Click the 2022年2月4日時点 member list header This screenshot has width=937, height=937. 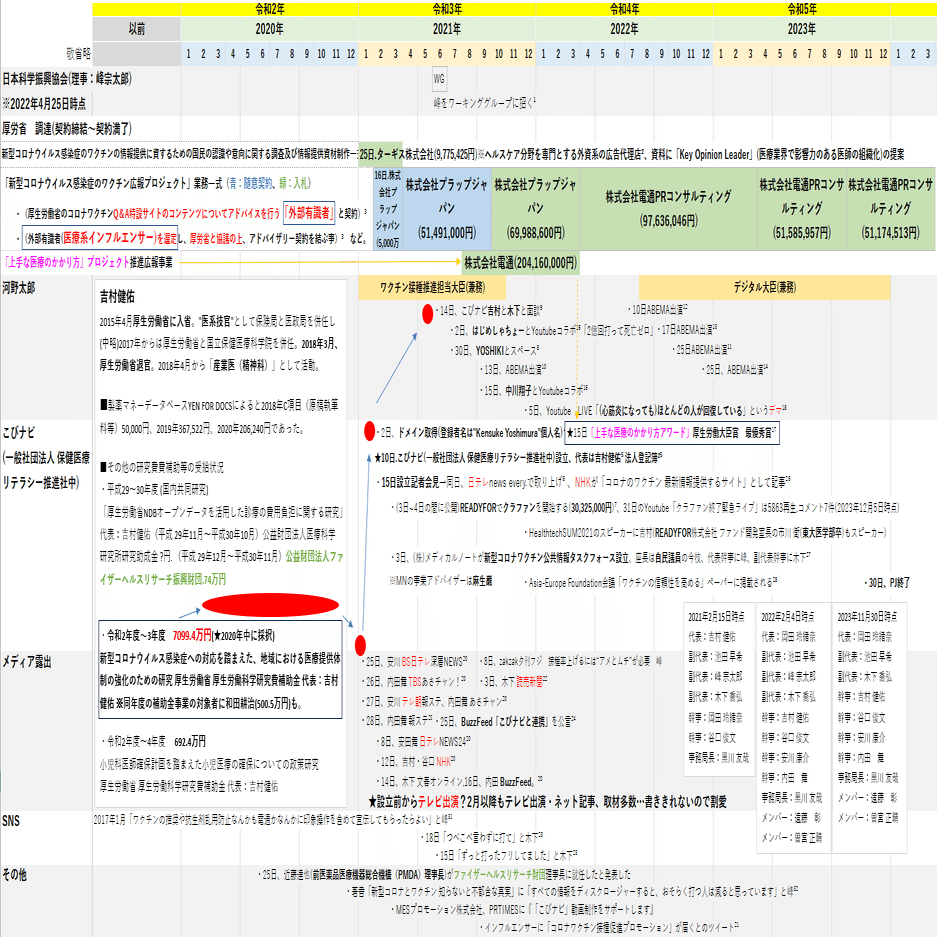(x=788, y=617)
